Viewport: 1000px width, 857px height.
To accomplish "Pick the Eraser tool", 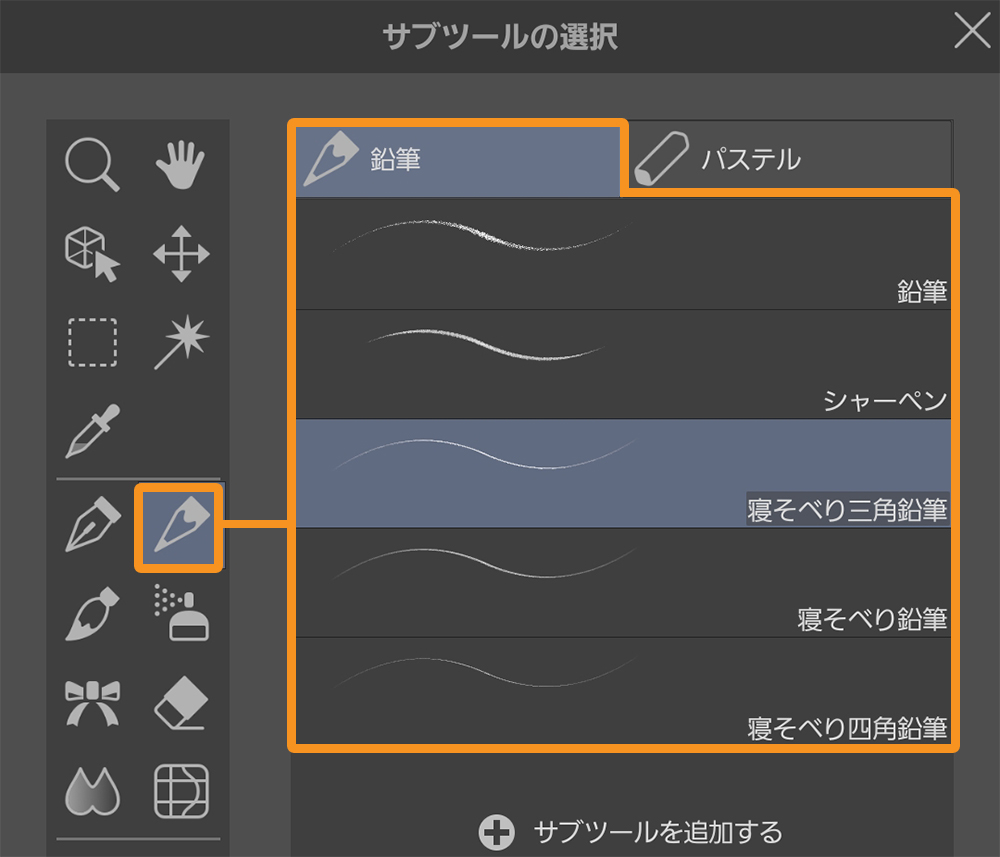I will coord(180,702).
